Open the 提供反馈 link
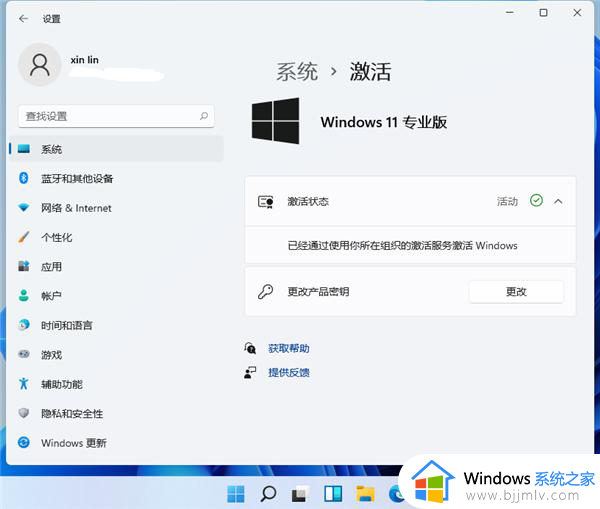Screen dimensions: 600x509 [x=289, y=372]
